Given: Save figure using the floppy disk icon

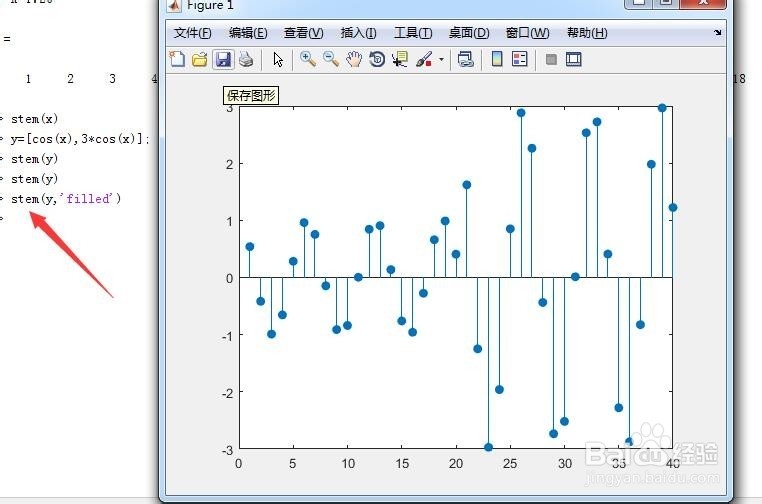Looking at the screenshot, I should (x=223, y=59).
